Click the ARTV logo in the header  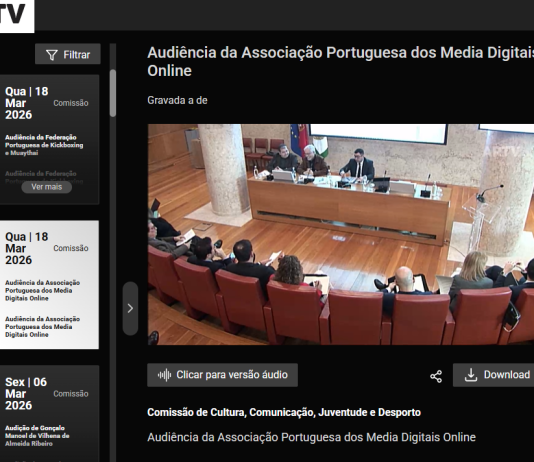pyautogui.click(x=16, y=16)
